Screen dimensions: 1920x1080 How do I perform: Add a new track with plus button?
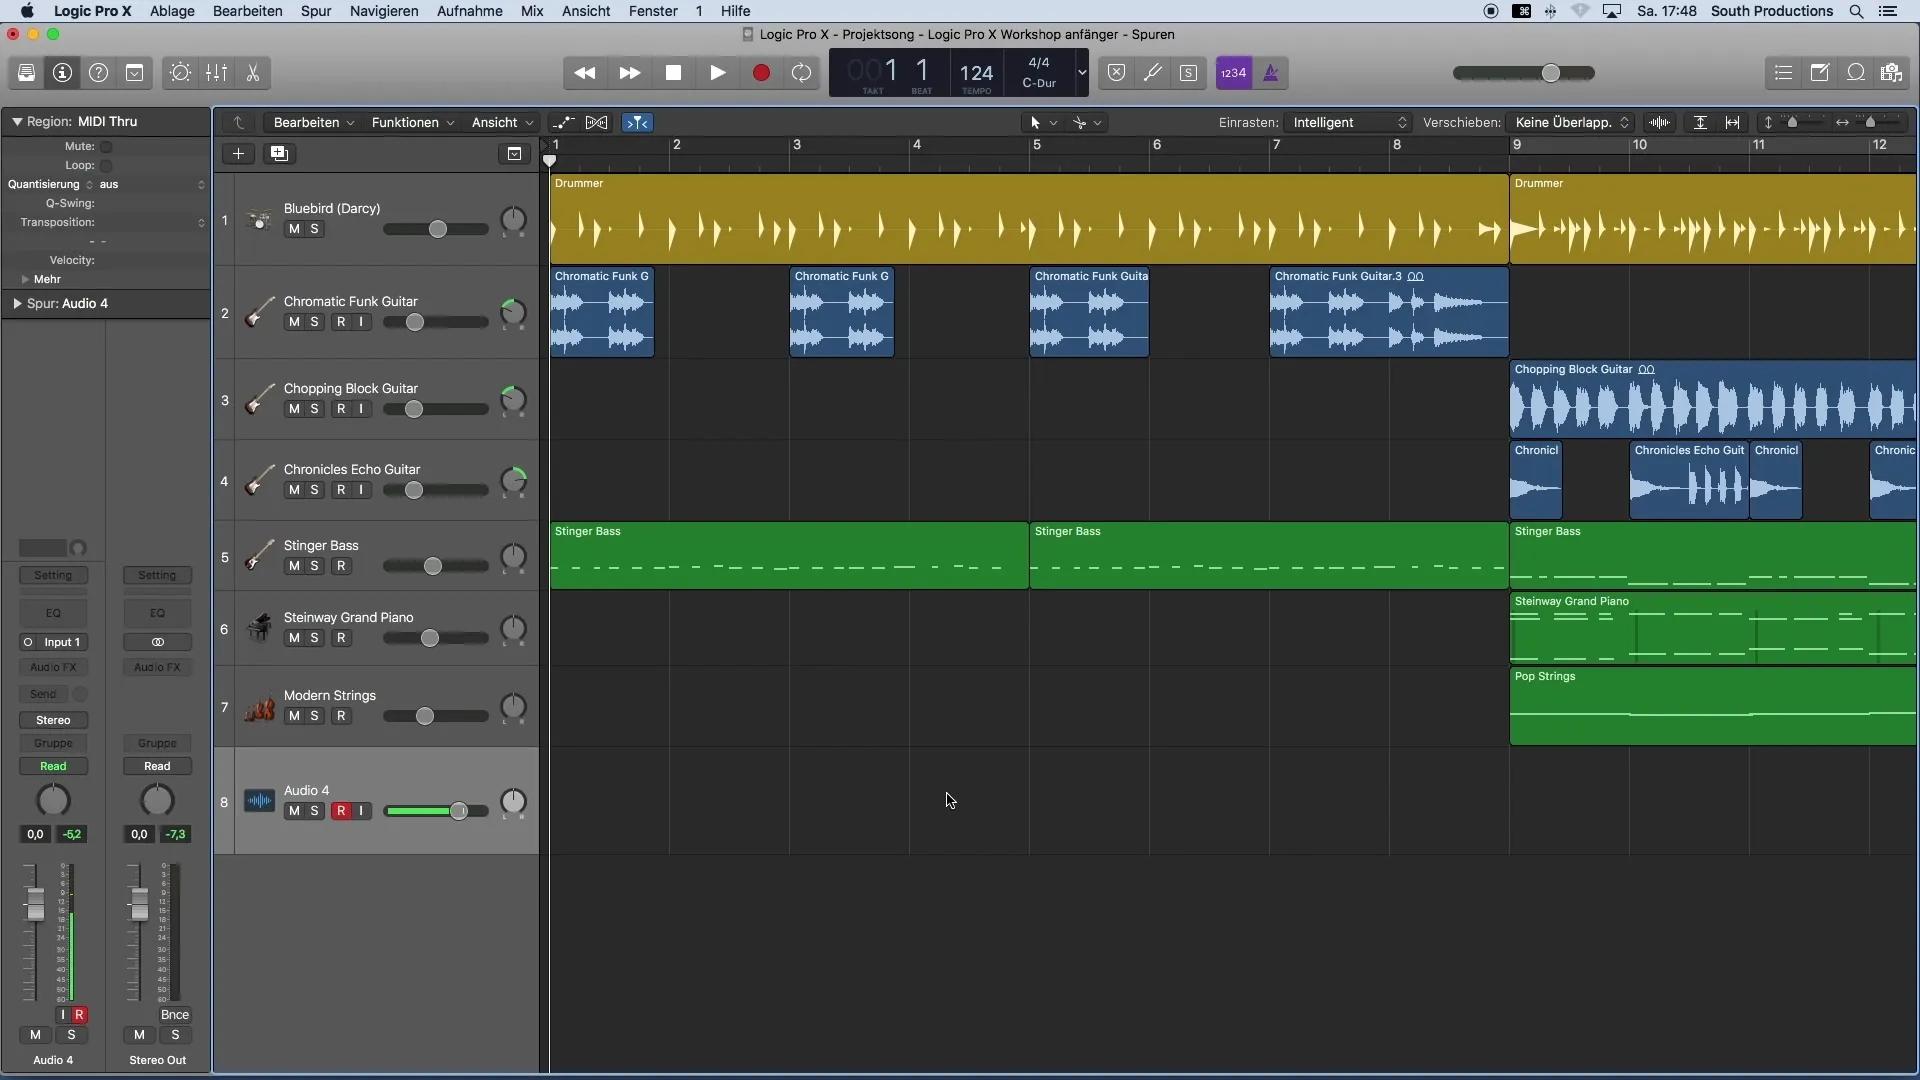tap(238, 154)
